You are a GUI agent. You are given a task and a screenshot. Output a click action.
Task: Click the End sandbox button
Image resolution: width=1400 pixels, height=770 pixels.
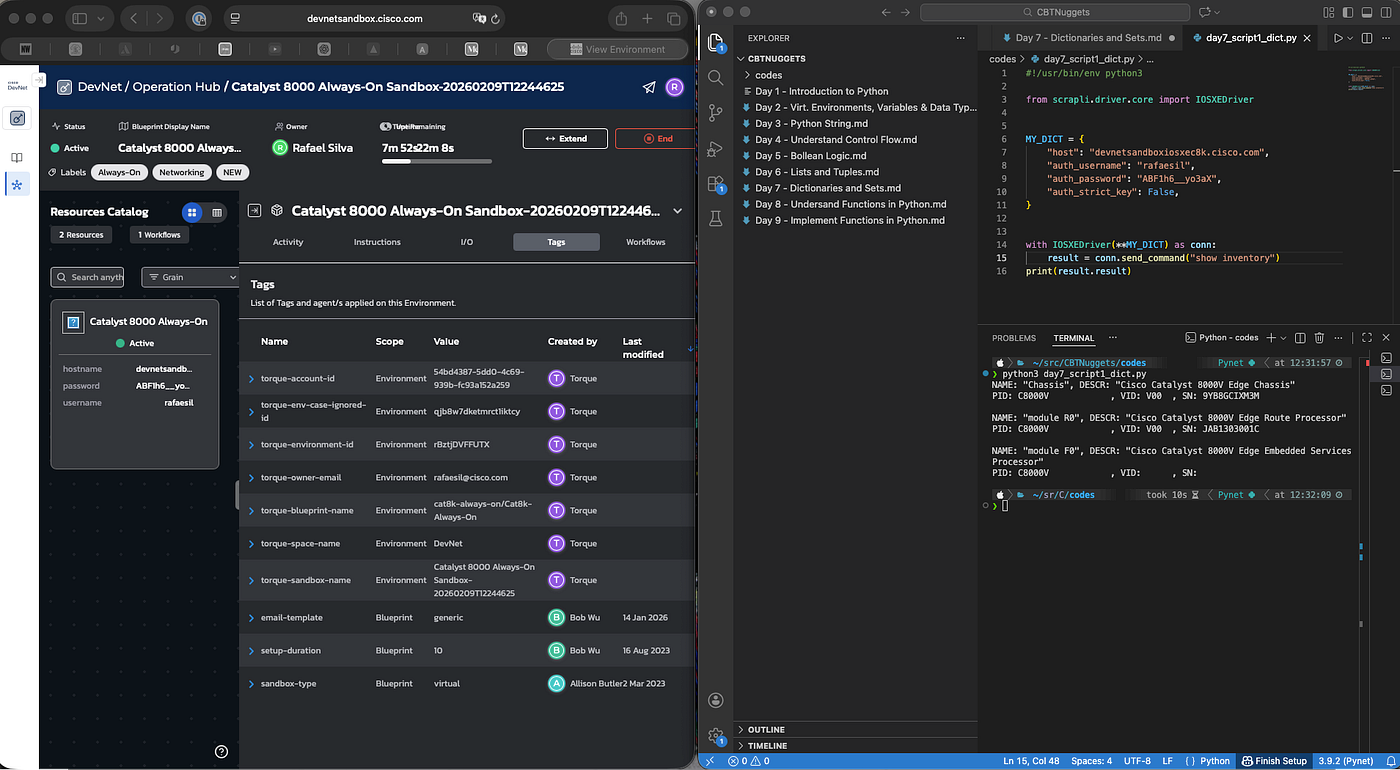coord(656,138)
